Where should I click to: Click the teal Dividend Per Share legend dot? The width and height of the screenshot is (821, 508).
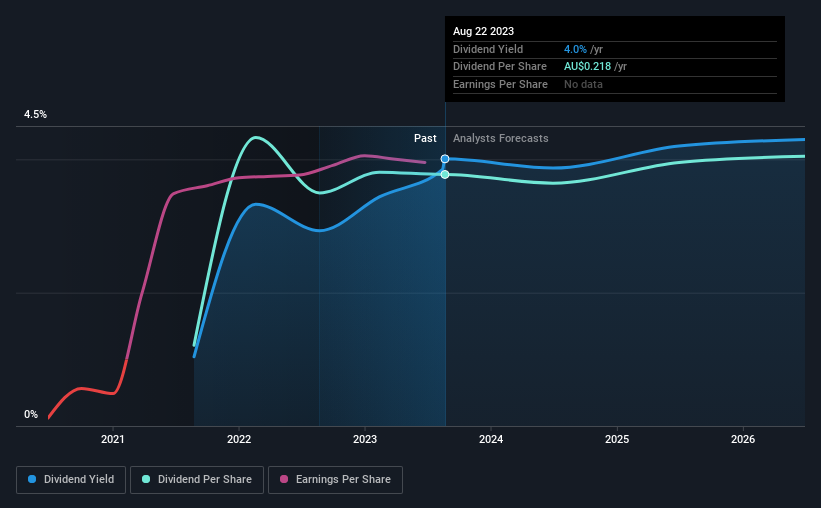click(x=146, y=479)
